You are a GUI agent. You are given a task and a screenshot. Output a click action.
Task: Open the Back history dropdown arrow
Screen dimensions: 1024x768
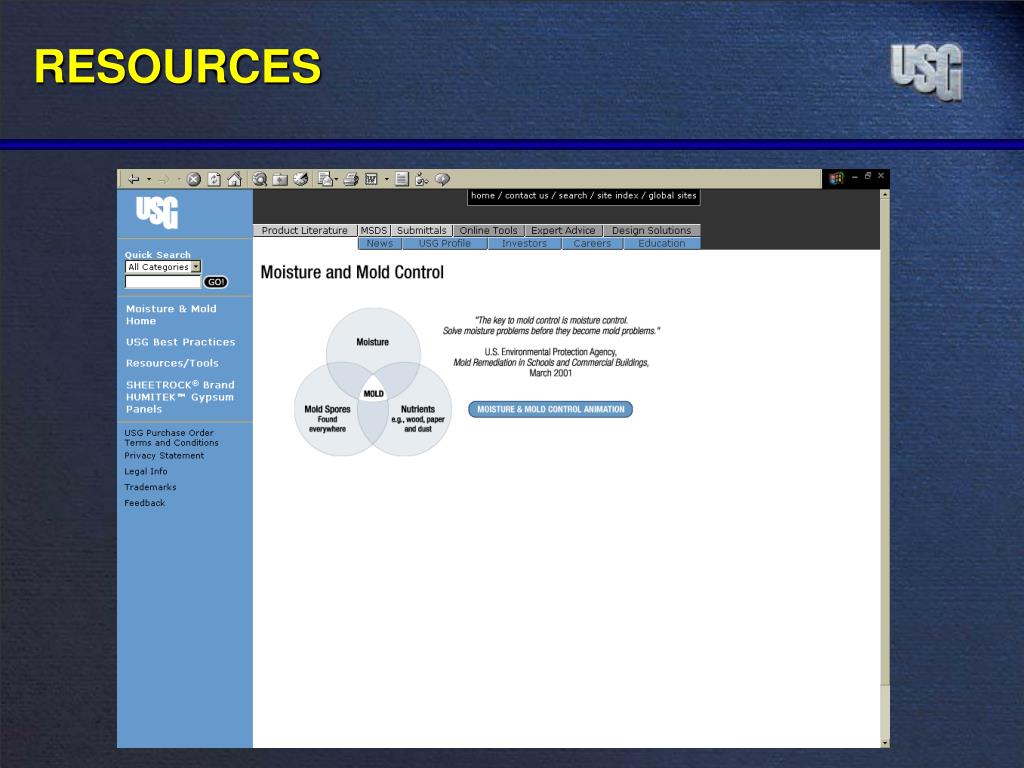(149, 179)
